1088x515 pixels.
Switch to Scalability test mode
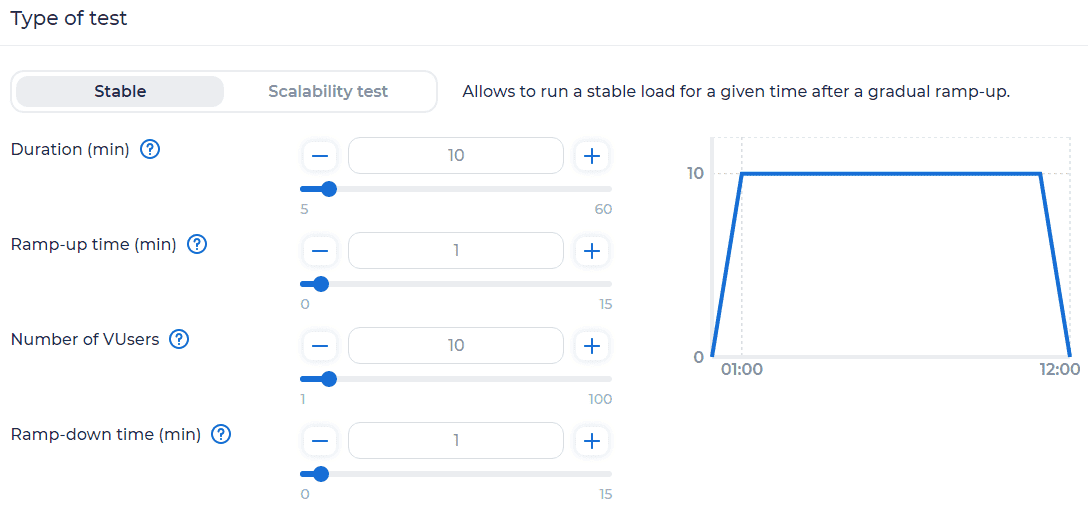(x=328, y=91)
